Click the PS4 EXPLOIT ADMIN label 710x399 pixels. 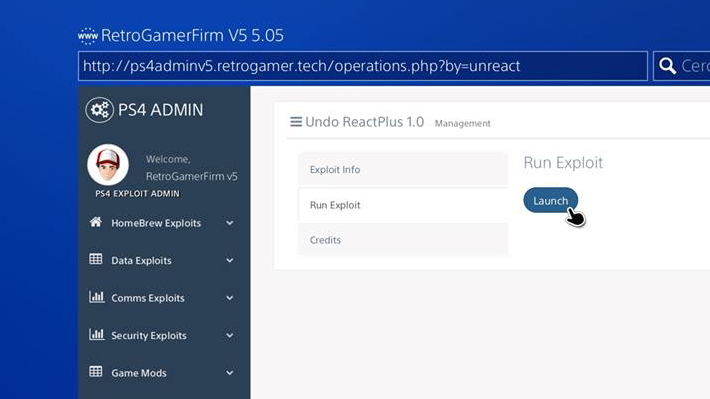(x=137, y=194)
